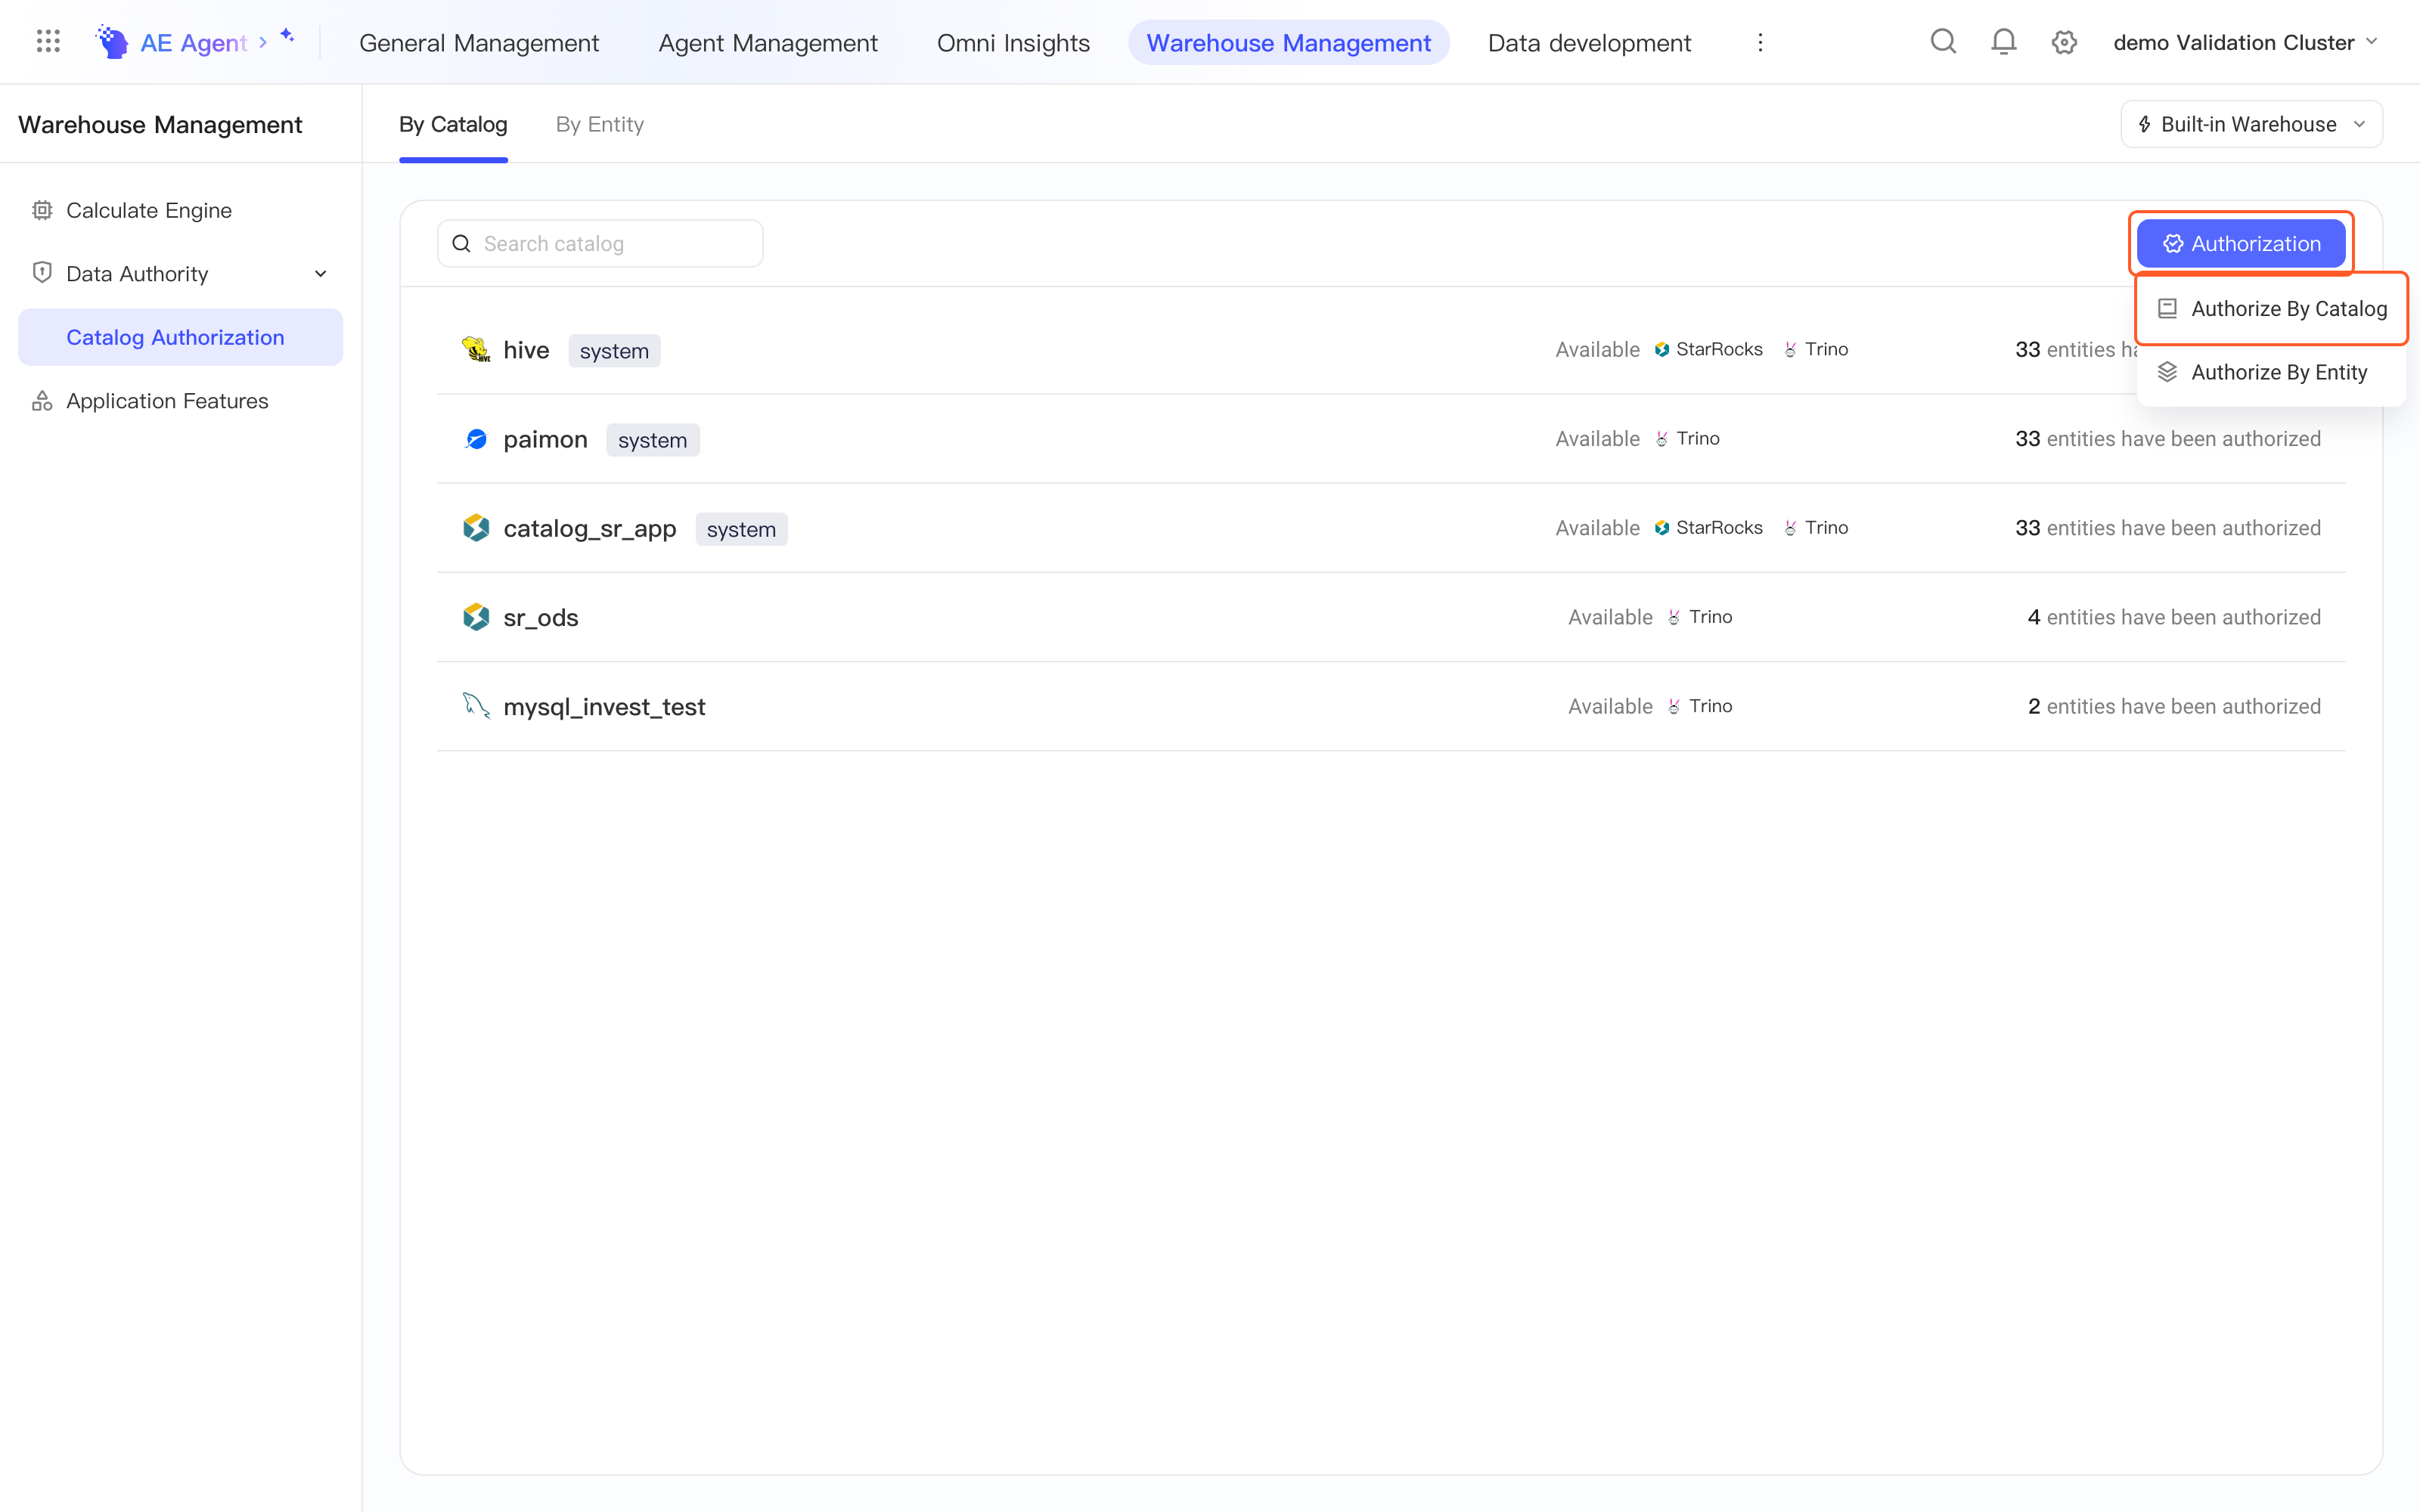Click the blue Authorization button
Image resolution: width=2420 pixels, height=1512 pixels.
(x=2241, y=244)
